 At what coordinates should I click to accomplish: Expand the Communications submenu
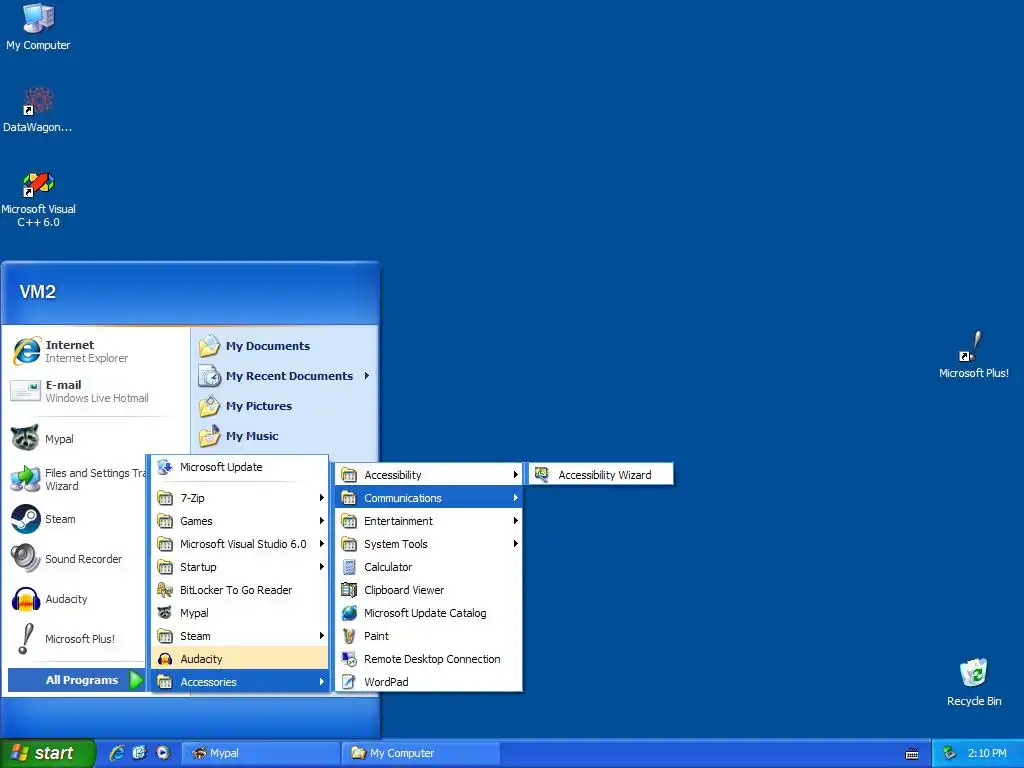coord(428,498)
